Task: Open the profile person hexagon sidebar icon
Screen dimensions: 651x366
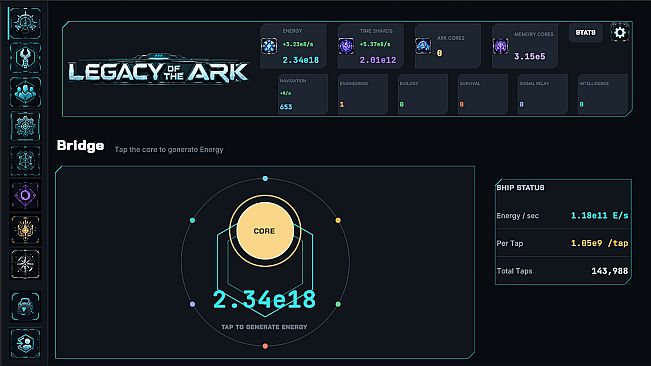Action: (x=25, y=344)
